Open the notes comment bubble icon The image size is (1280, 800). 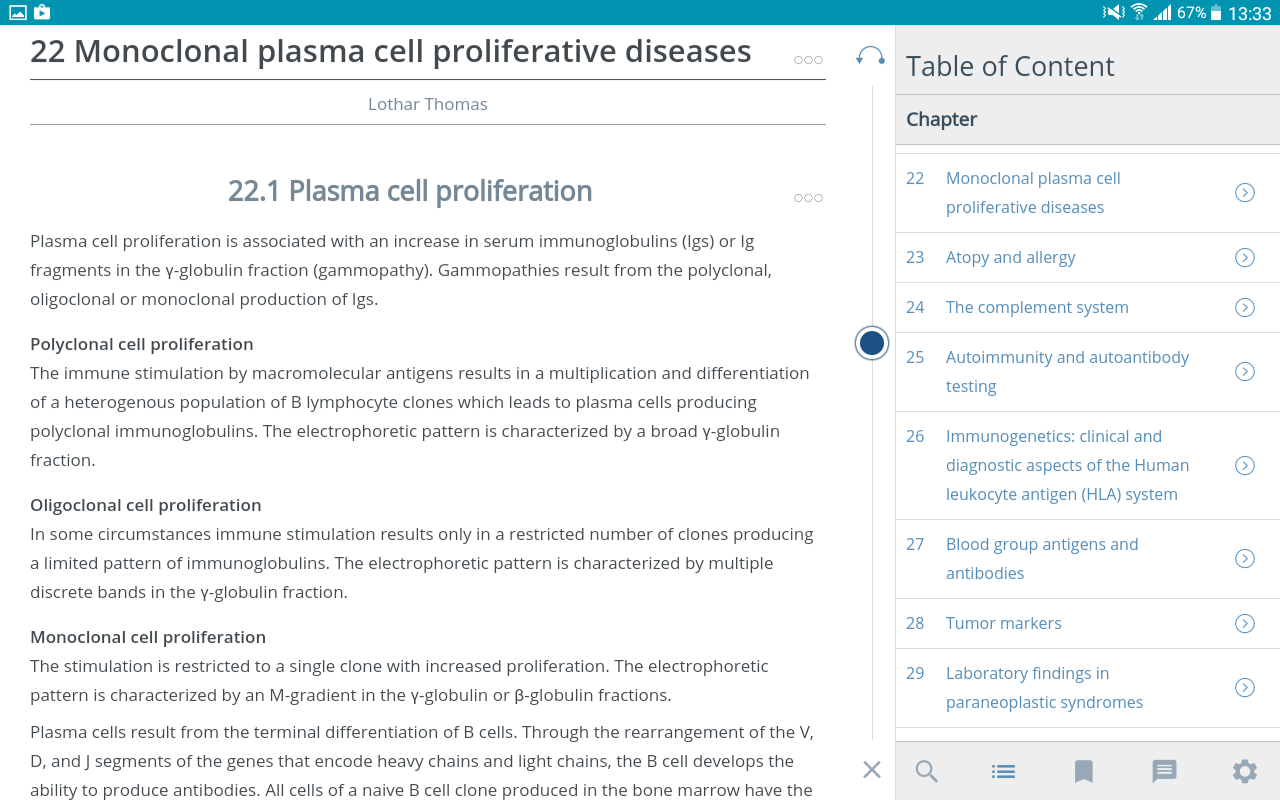(x=1164, y=771)
